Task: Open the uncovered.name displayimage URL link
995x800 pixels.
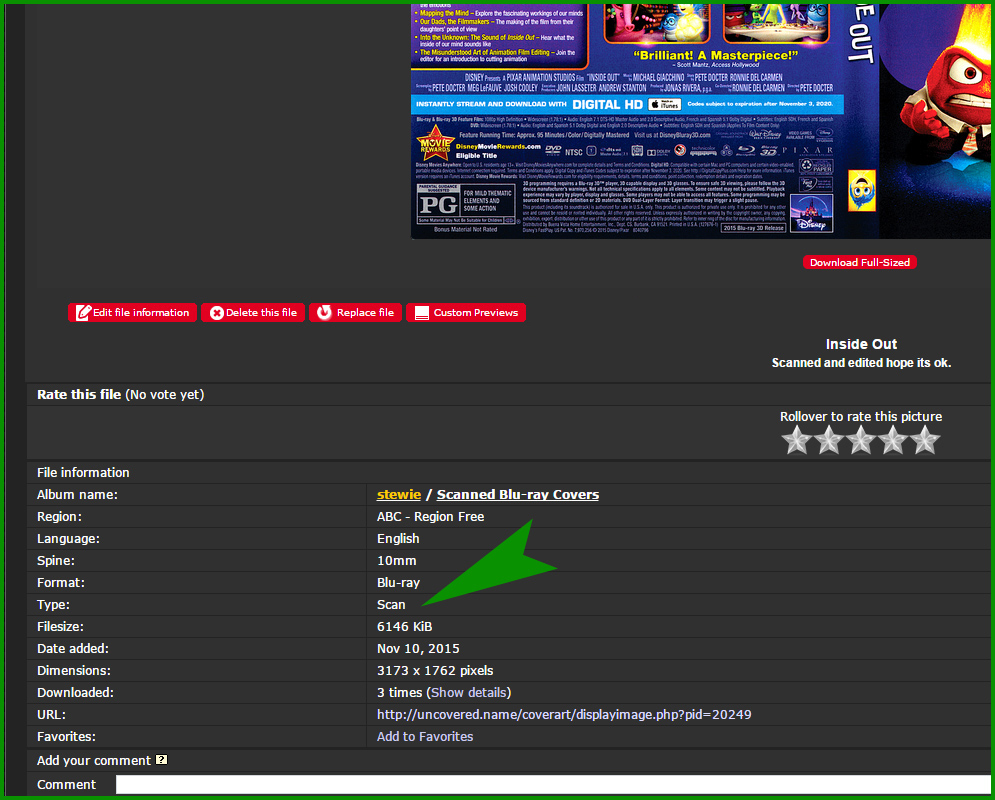Action: coord(564,715)
